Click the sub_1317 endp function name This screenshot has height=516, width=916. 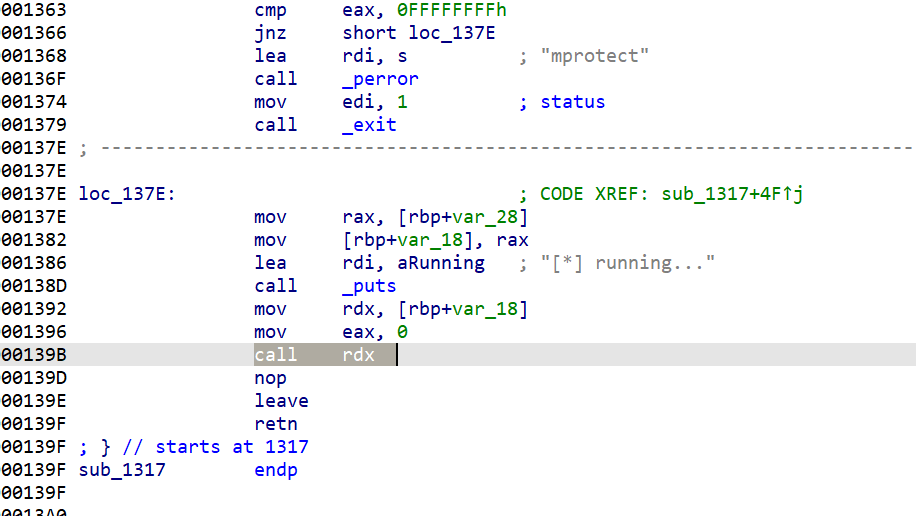[x=122, y=470]
